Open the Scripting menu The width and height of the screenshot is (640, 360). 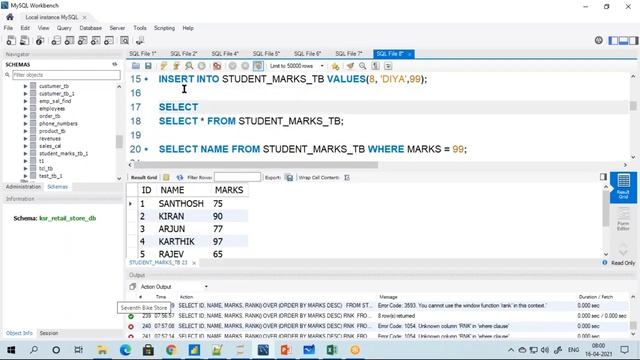(164, 28)
